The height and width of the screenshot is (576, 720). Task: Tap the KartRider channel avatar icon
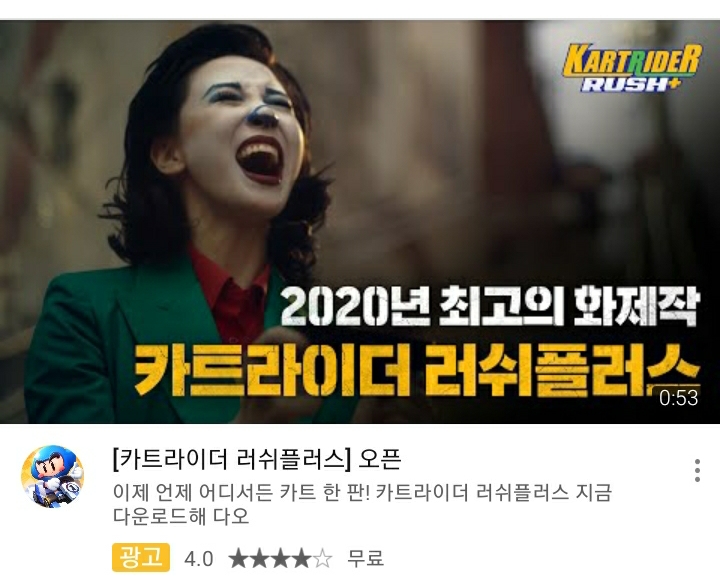53,476
